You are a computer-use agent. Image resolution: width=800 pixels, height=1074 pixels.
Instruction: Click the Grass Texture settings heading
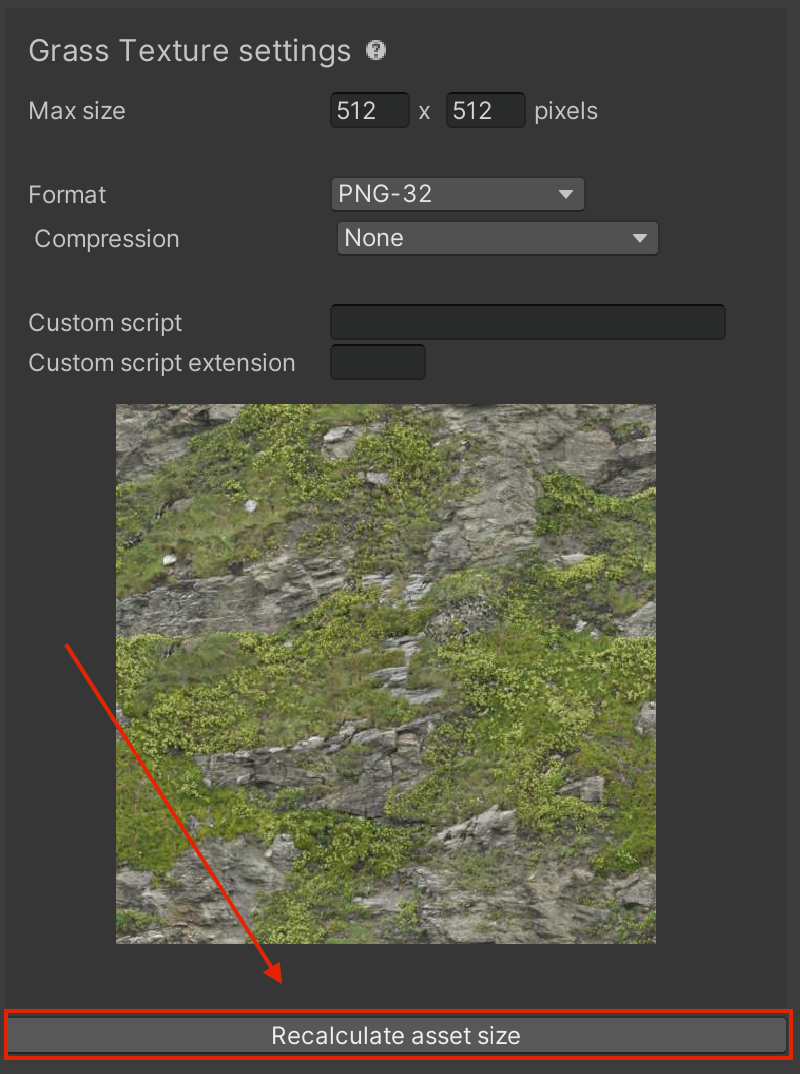[190, 51]
